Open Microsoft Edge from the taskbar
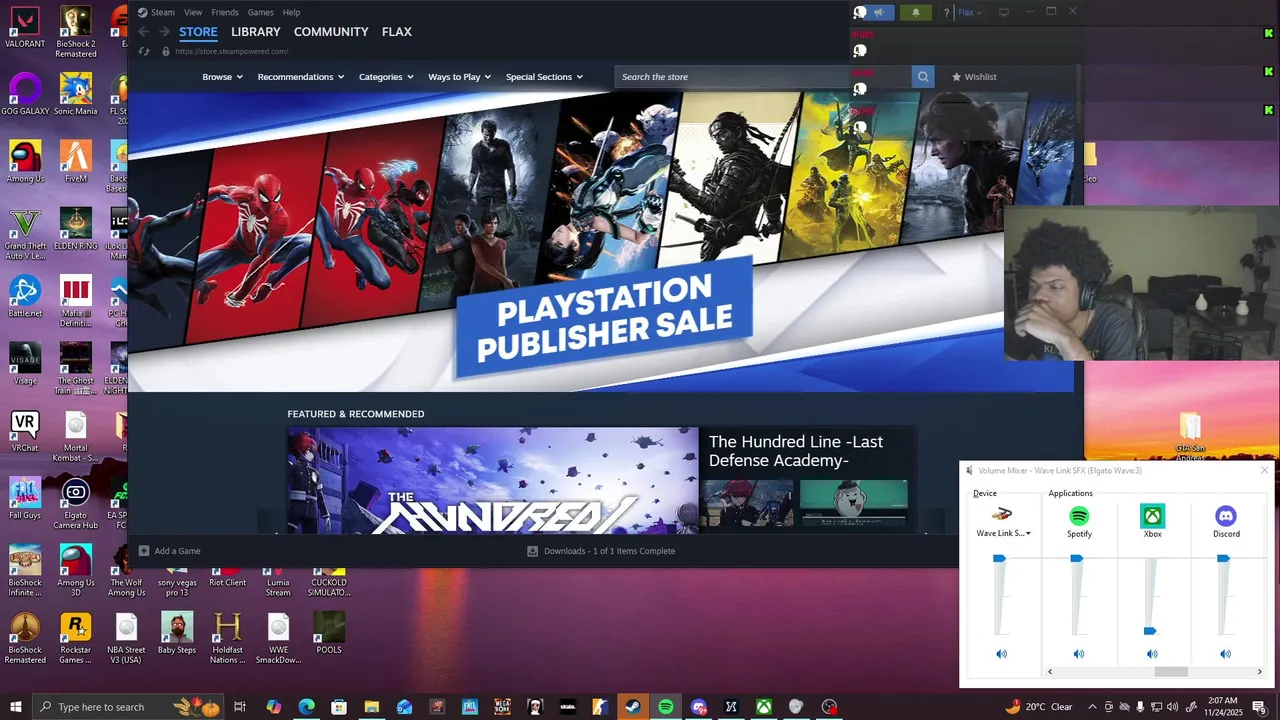The width and height of the screenshot is (1280, 720). click(306, 707)
